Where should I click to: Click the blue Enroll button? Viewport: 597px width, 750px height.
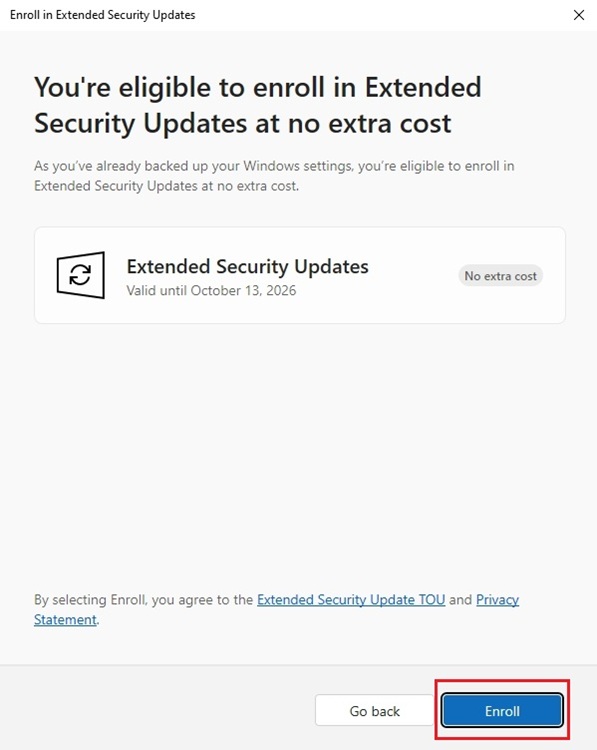502,711
